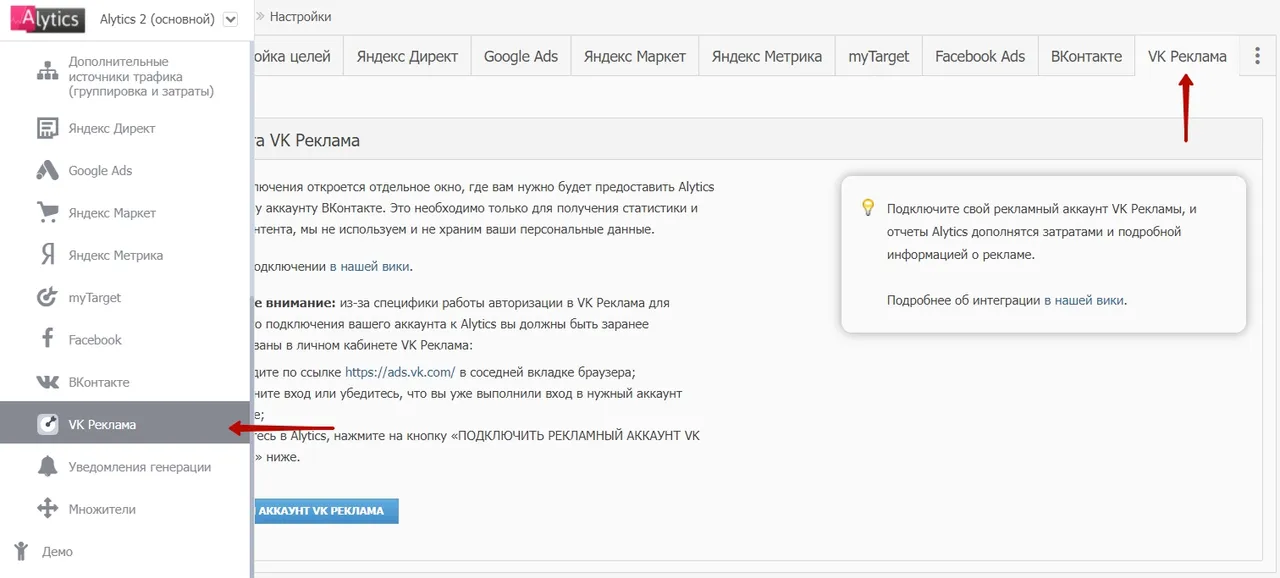Click the connect АККАУНТ VK РЕКЛАМА button
Image resolution: width=1280 pixels, height=578 pixels.
click(x=326, y=511)
